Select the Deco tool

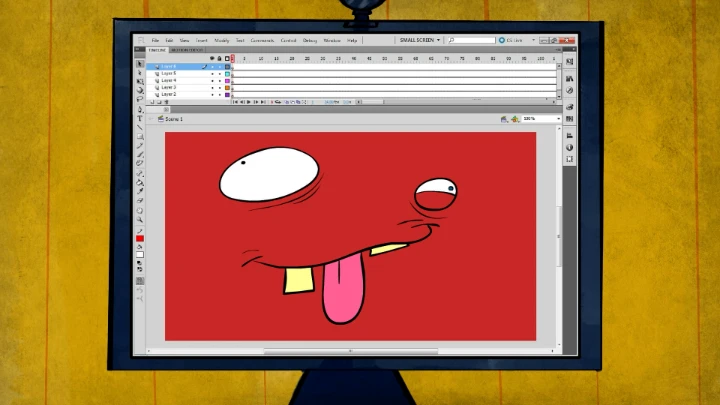[x=140, y=163]
